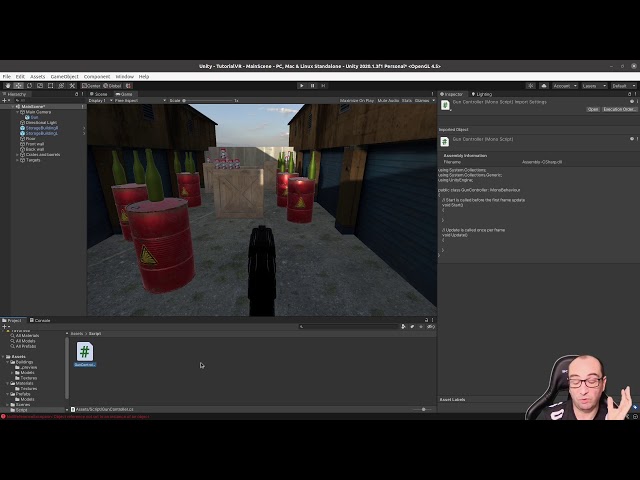Open the first StorageBuilding prefab arrow
The image size is (640, 480).
[x=84, y=128]
